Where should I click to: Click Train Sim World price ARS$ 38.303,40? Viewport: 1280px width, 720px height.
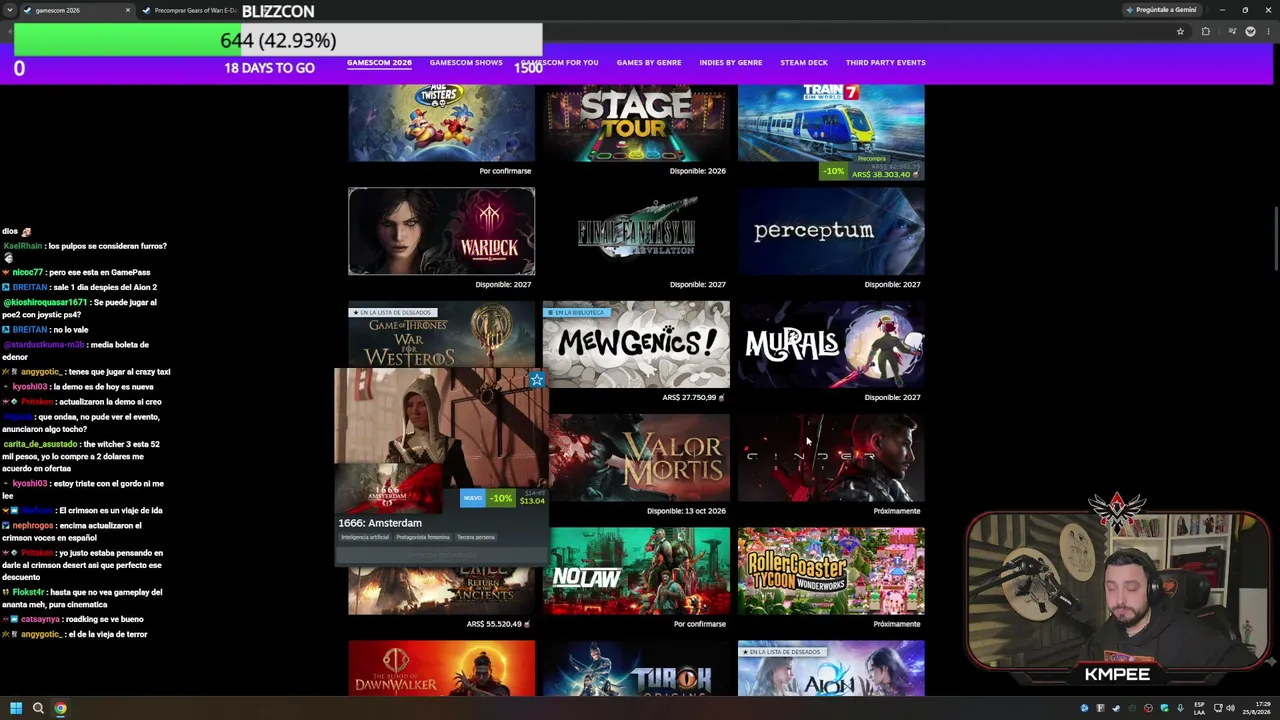coord(881,174)
